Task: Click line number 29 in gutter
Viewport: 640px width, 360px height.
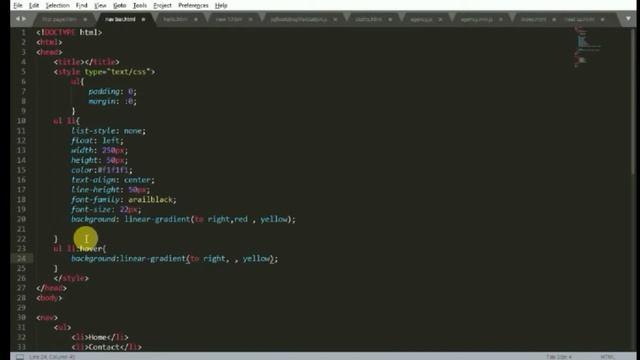Action: click(x=21, y=307)
